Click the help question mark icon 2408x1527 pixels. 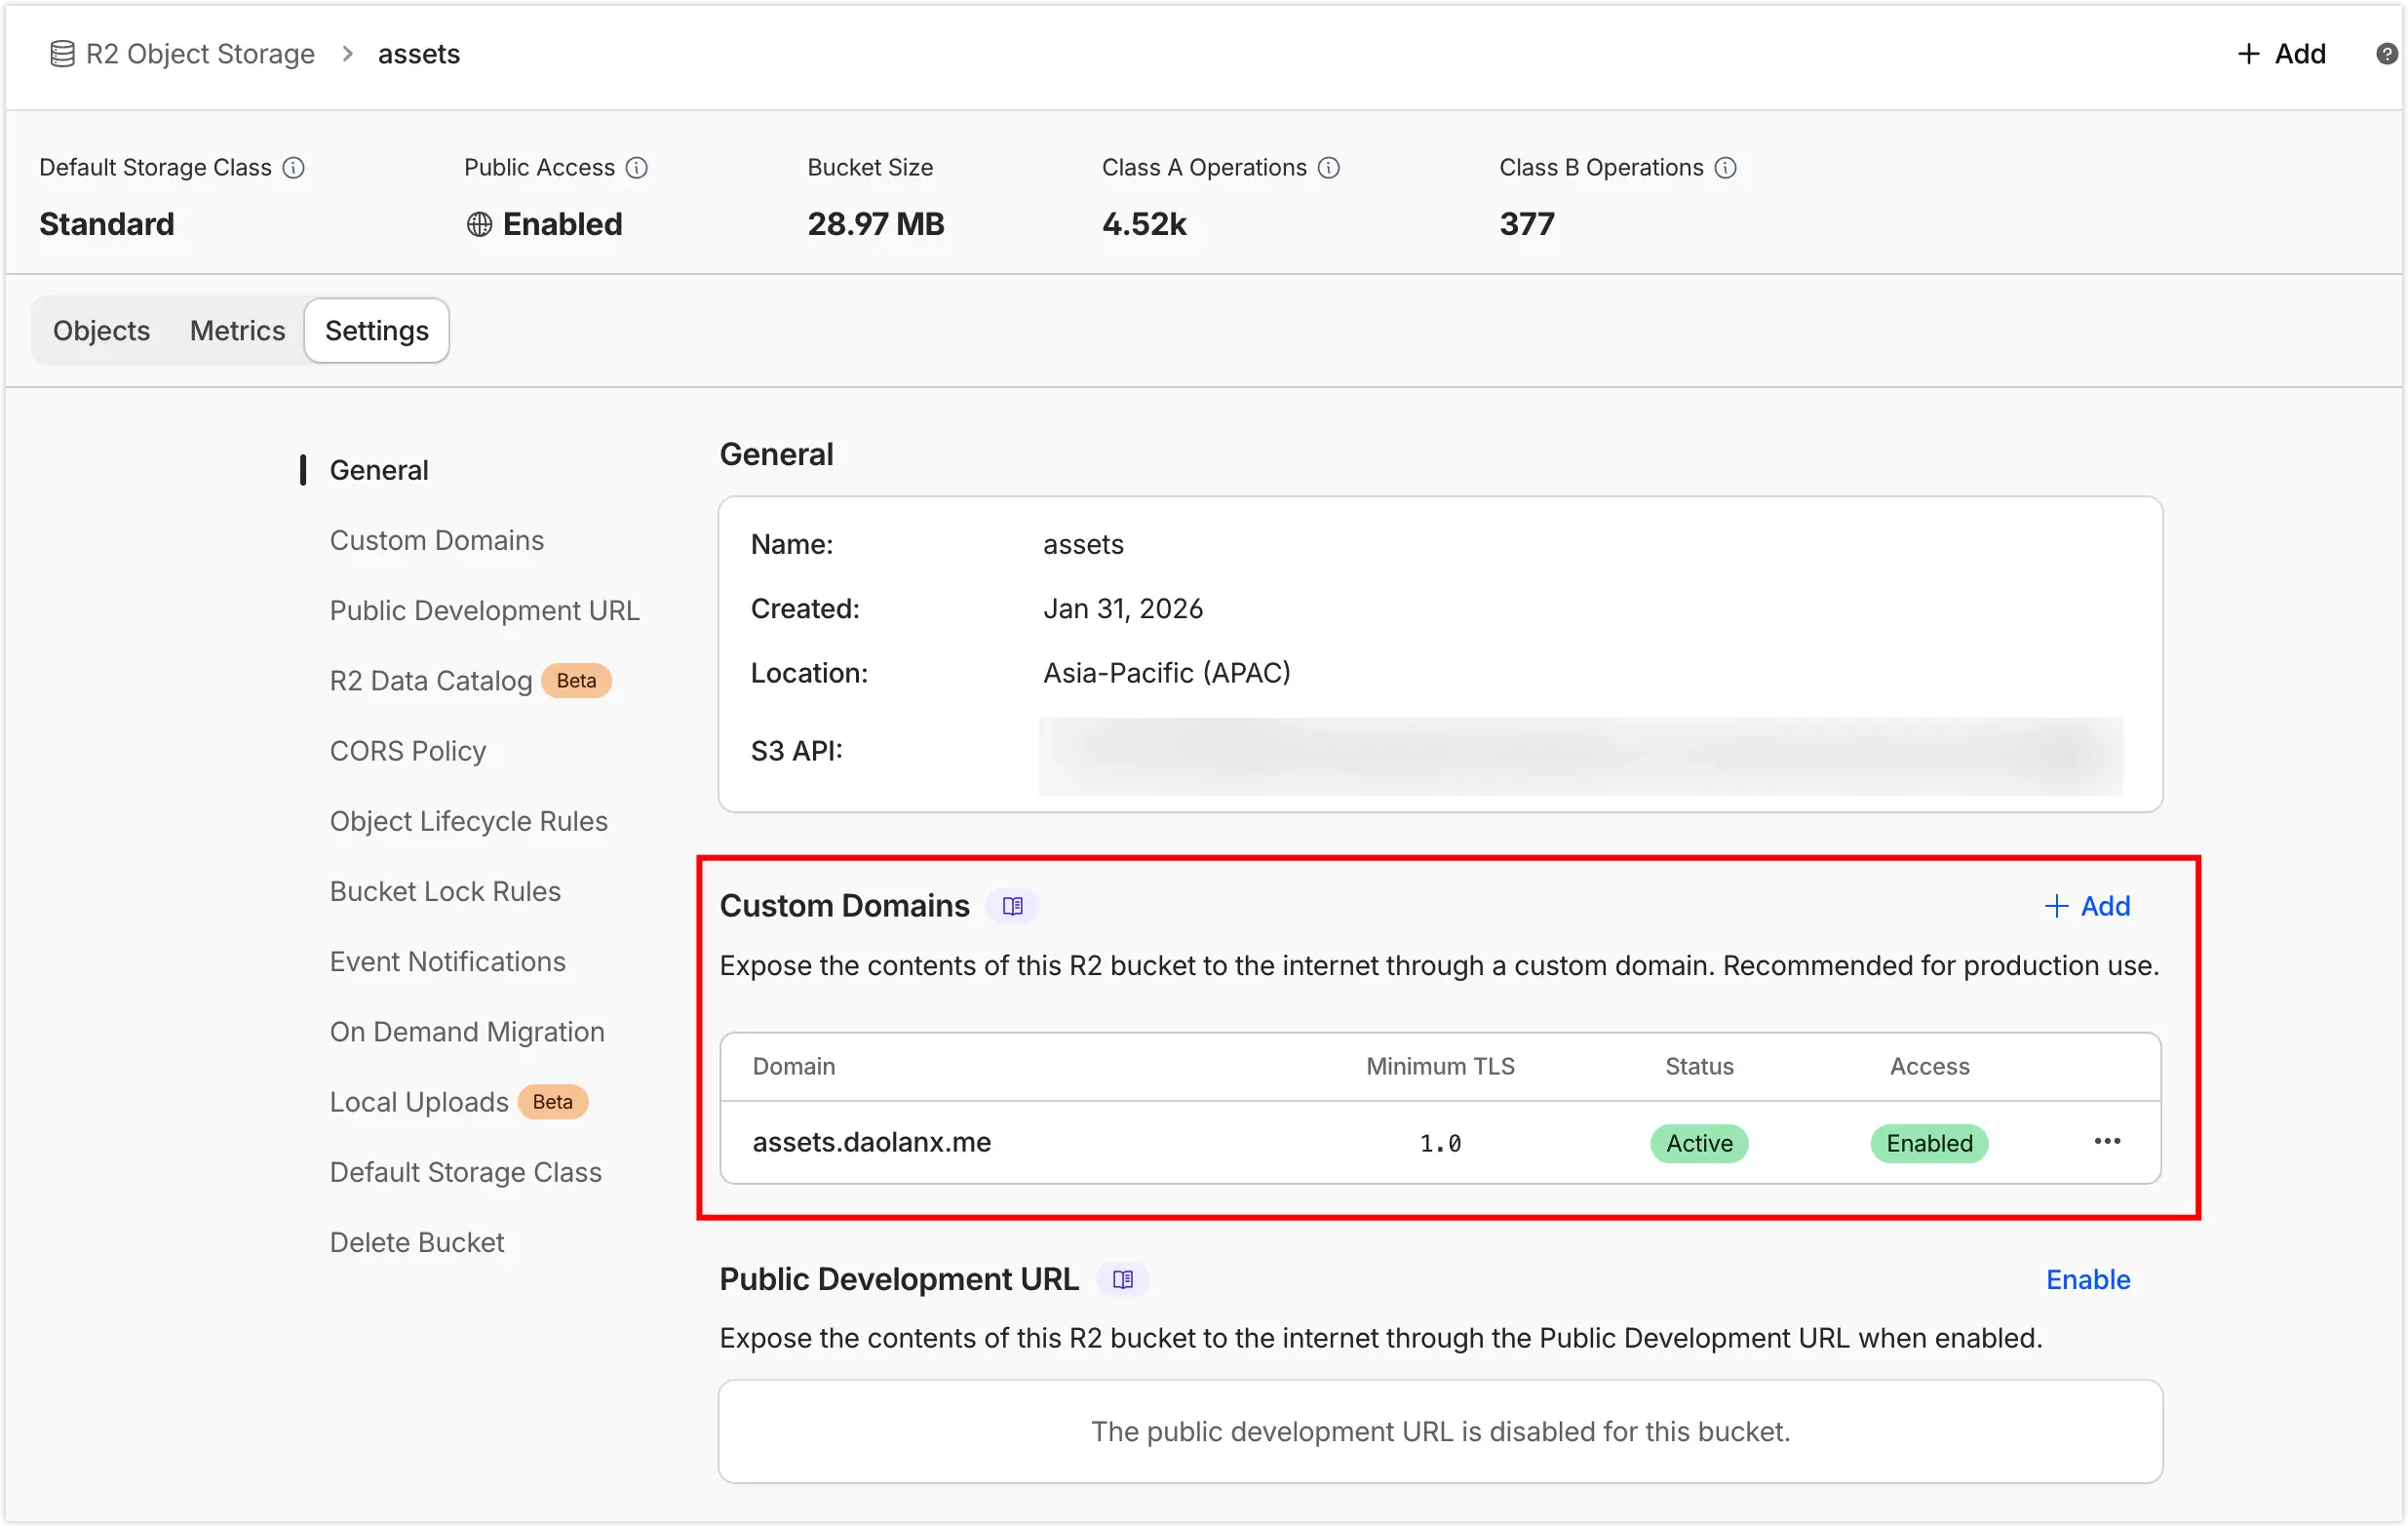[2386, 54]
